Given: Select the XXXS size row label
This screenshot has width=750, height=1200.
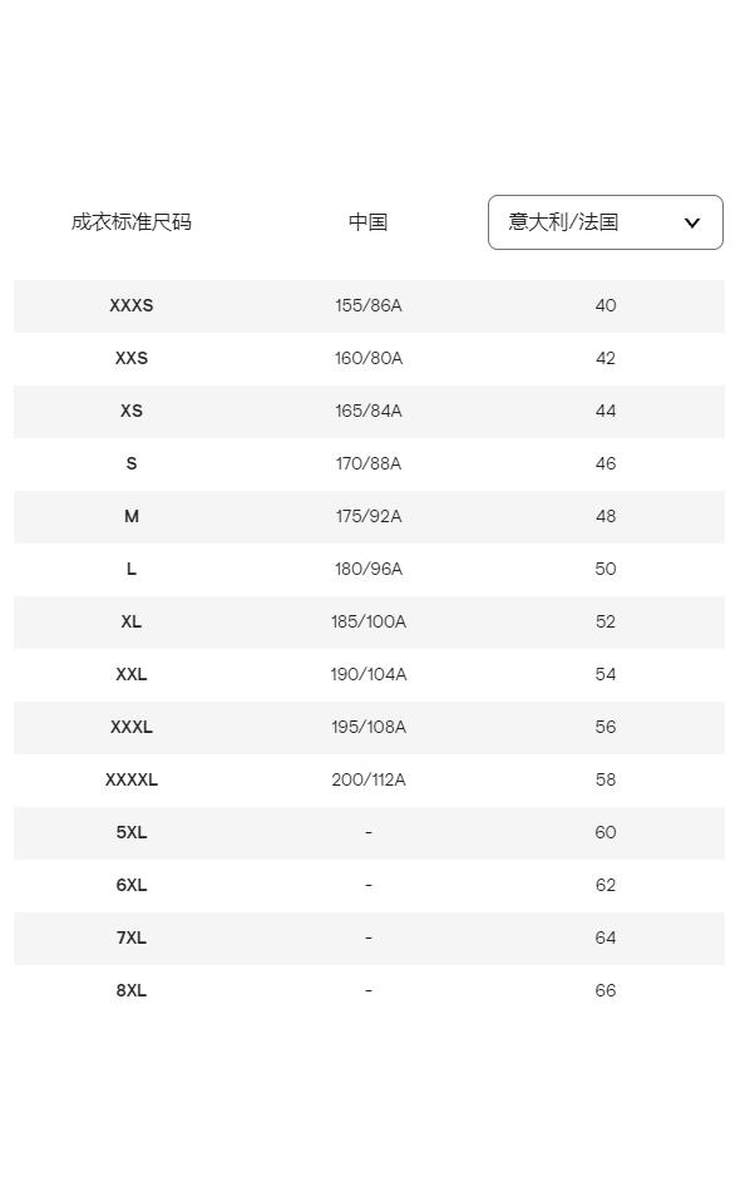Looking at the screenshot, I should [x=131, y=306].
